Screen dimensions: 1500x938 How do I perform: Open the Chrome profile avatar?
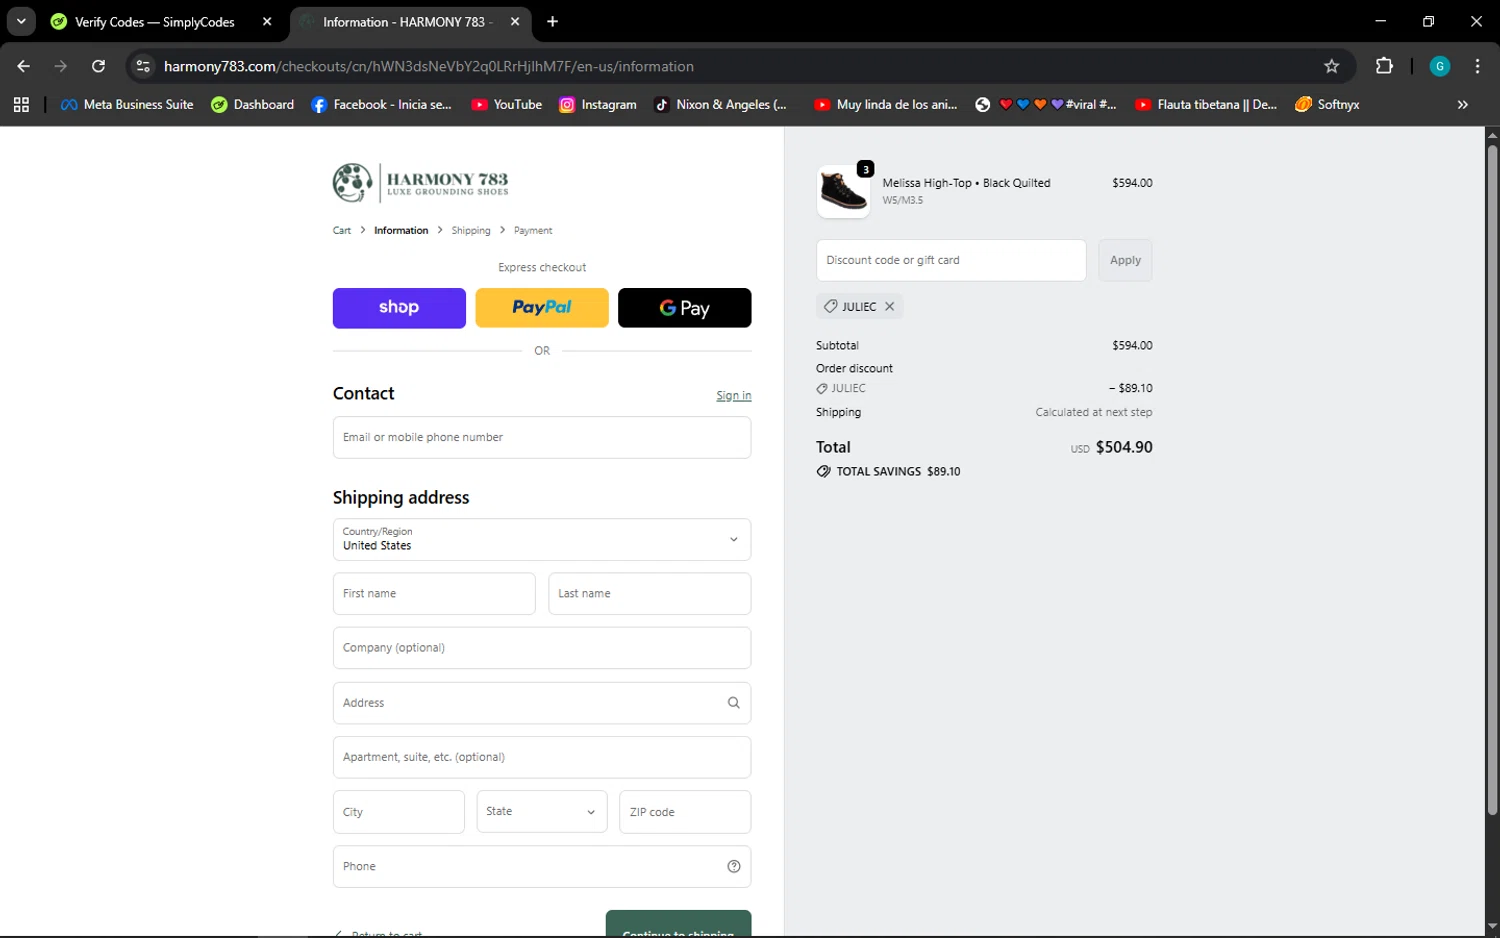coord(1440,66)
